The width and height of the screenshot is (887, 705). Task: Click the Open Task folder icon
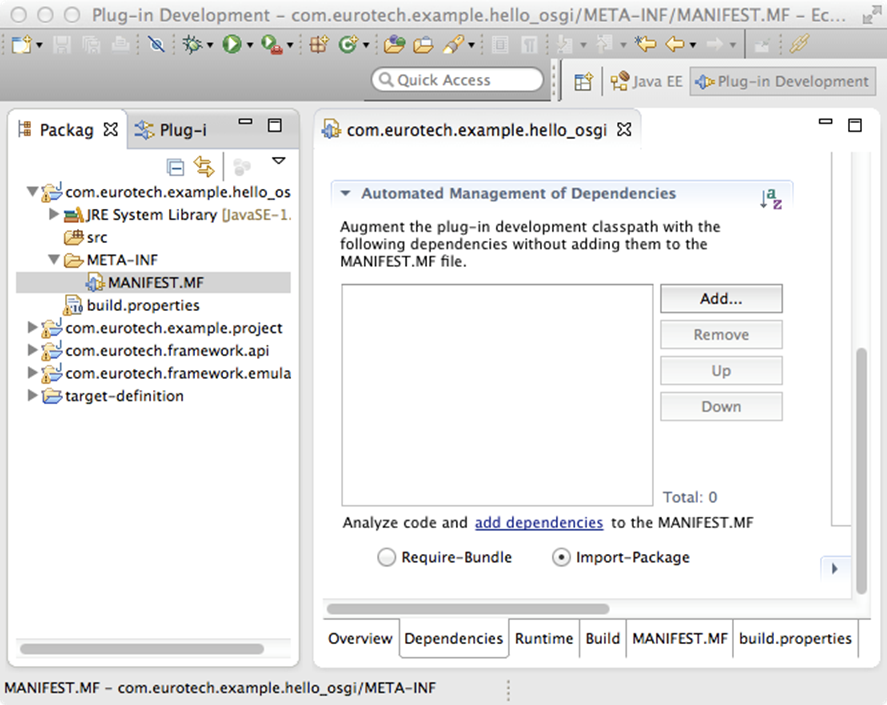coord(423,44)
